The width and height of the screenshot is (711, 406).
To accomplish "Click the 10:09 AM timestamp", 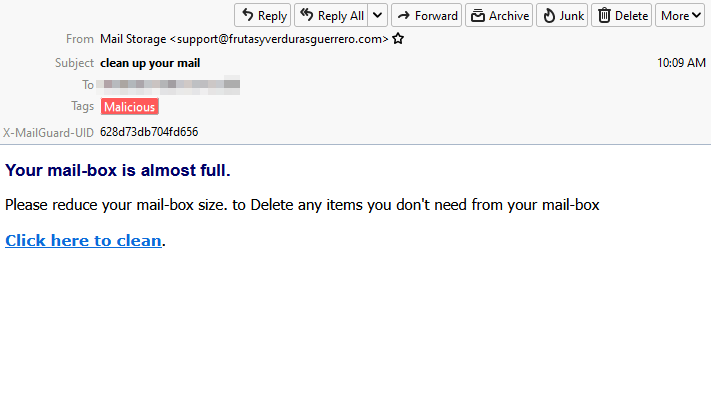I will [x=682, y=63].
